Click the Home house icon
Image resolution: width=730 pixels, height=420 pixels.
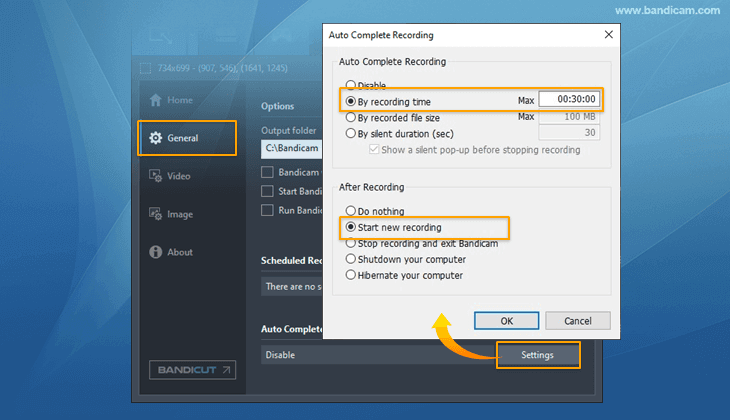[155, 100]
